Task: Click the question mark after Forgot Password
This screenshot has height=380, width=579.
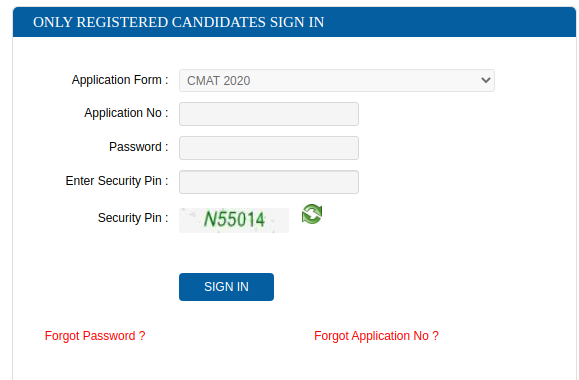Action: (x=142, y=336)
